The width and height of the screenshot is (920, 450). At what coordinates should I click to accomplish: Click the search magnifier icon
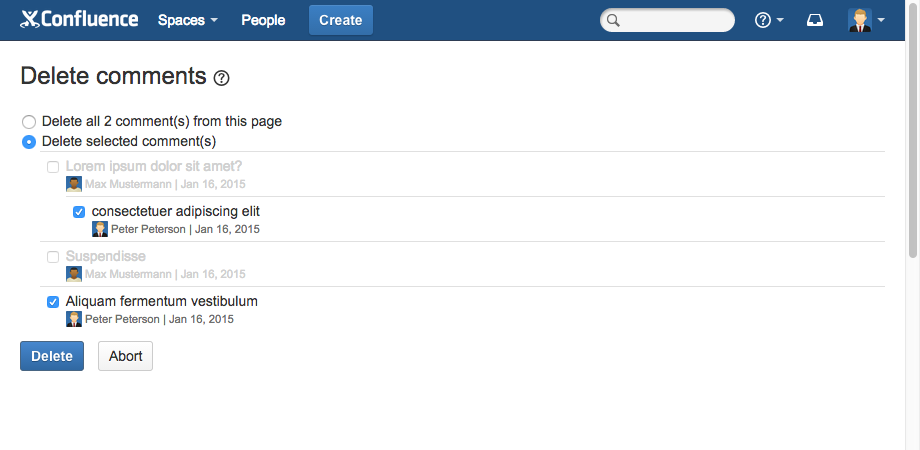click(614, 20)
